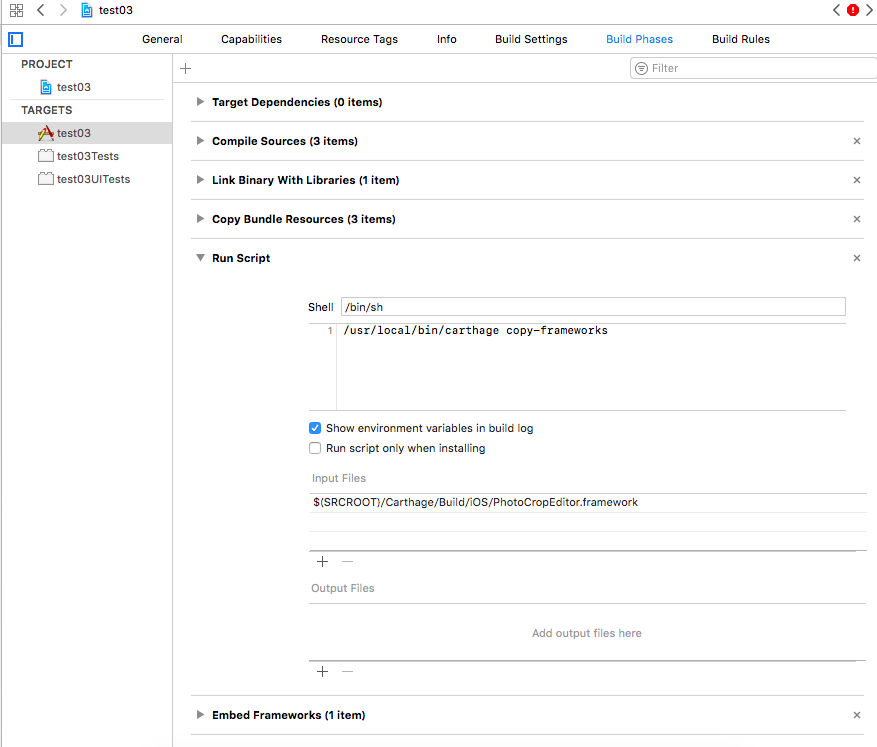Enable Run script only when installing
877x747 pixels.
(x=316, y=449)
